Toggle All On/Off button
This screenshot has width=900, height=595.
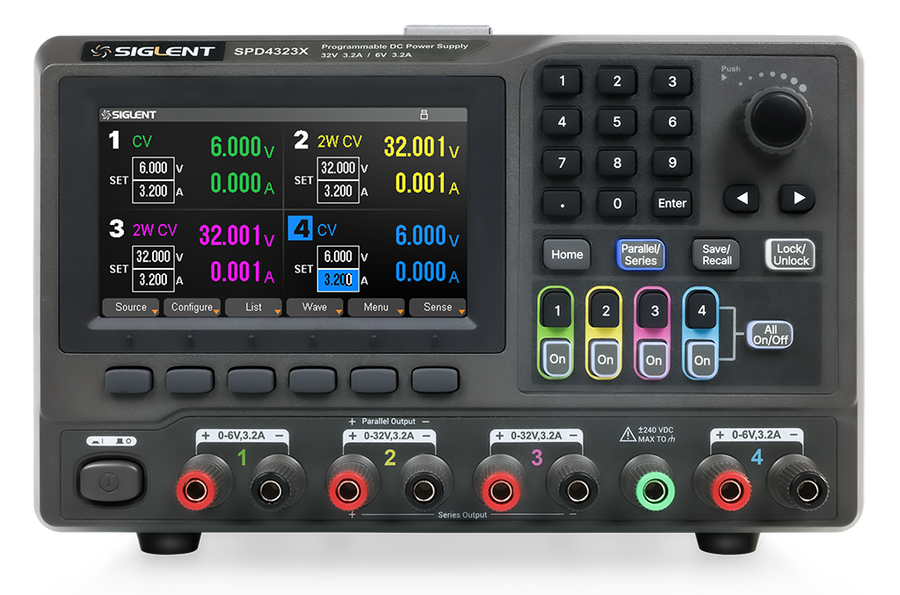pos(770,335)
